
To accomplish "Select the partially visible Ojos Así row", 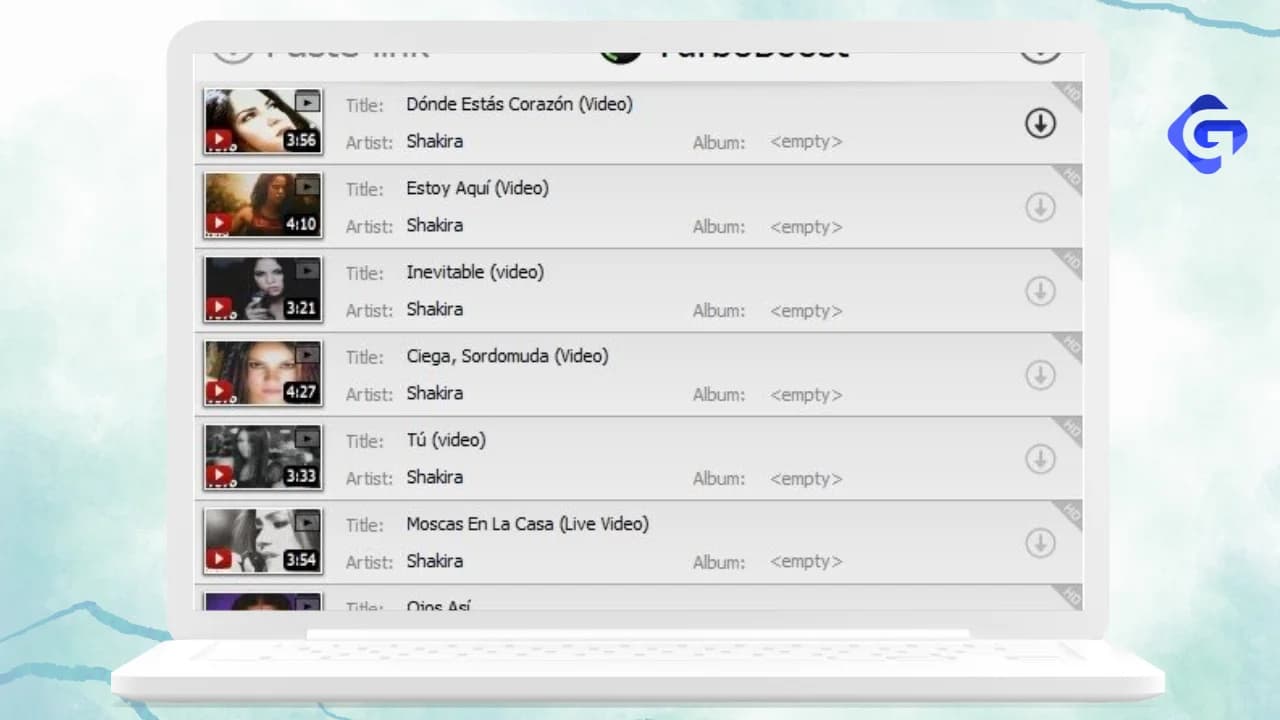I will click(638, 599).
